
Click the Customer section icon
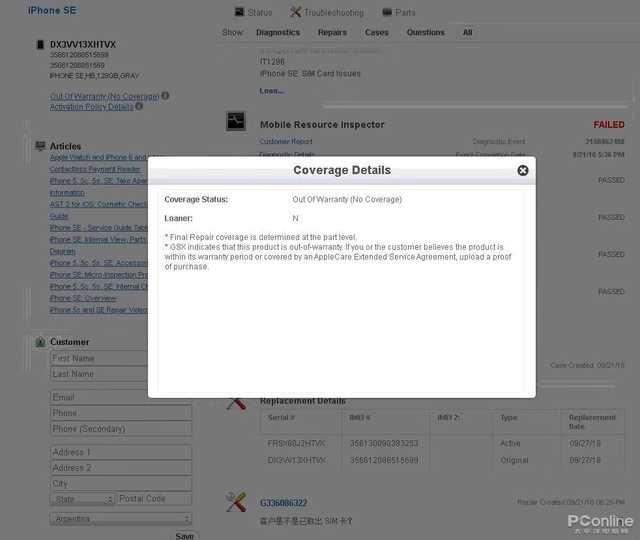(40, 342)
